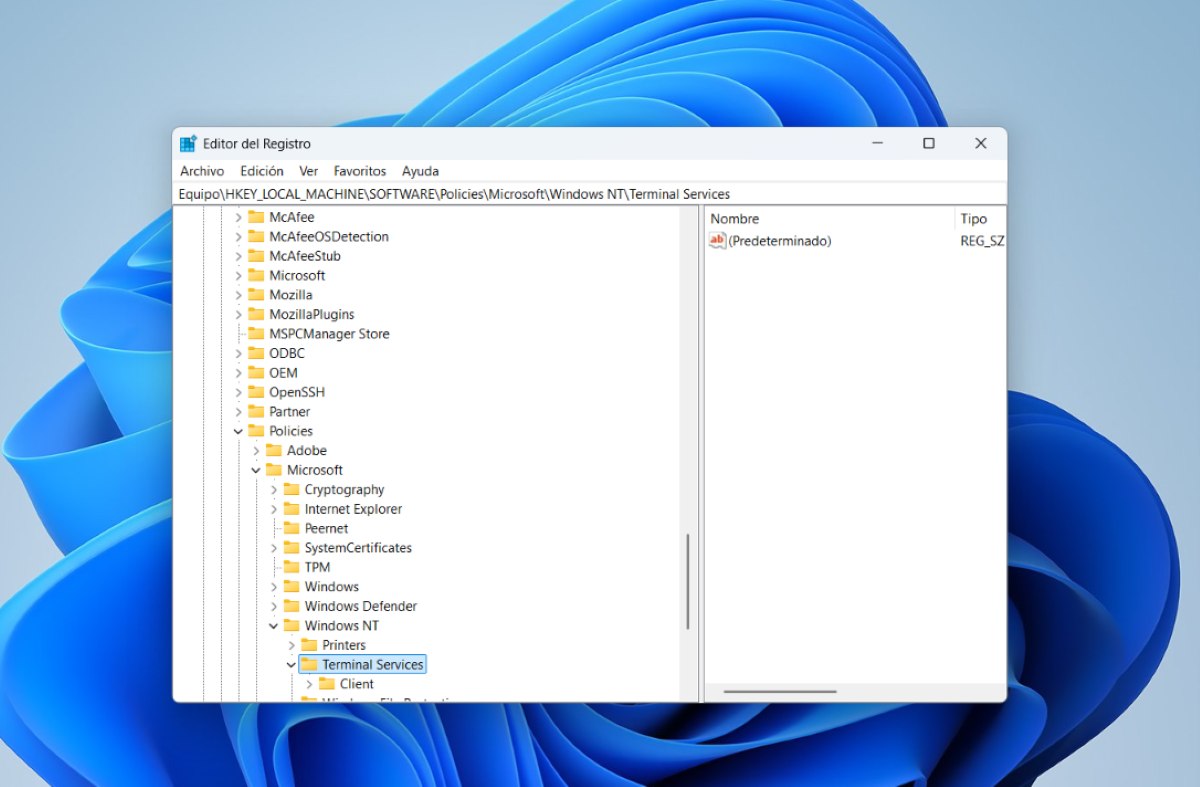
Task: Click the tree pane vertical scrollbar thumb
Action: (x=688, y=582)
